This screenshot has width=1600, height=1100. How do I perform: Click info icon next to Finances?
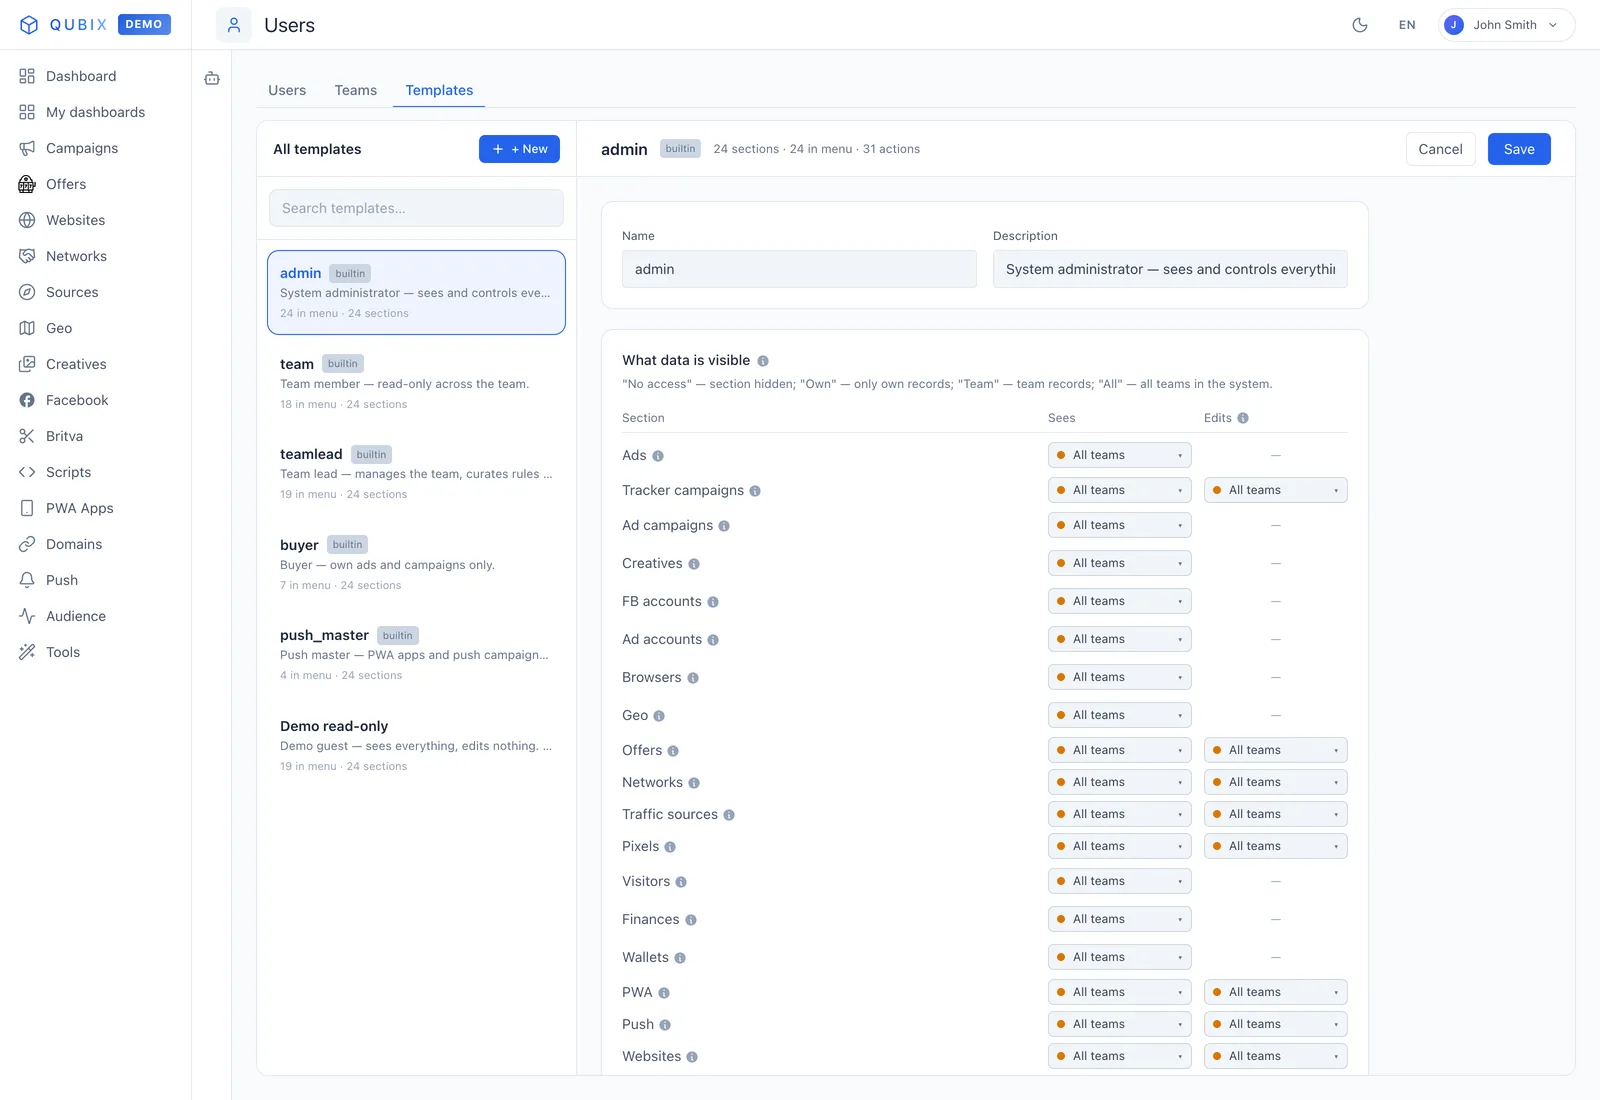(691, 920)
